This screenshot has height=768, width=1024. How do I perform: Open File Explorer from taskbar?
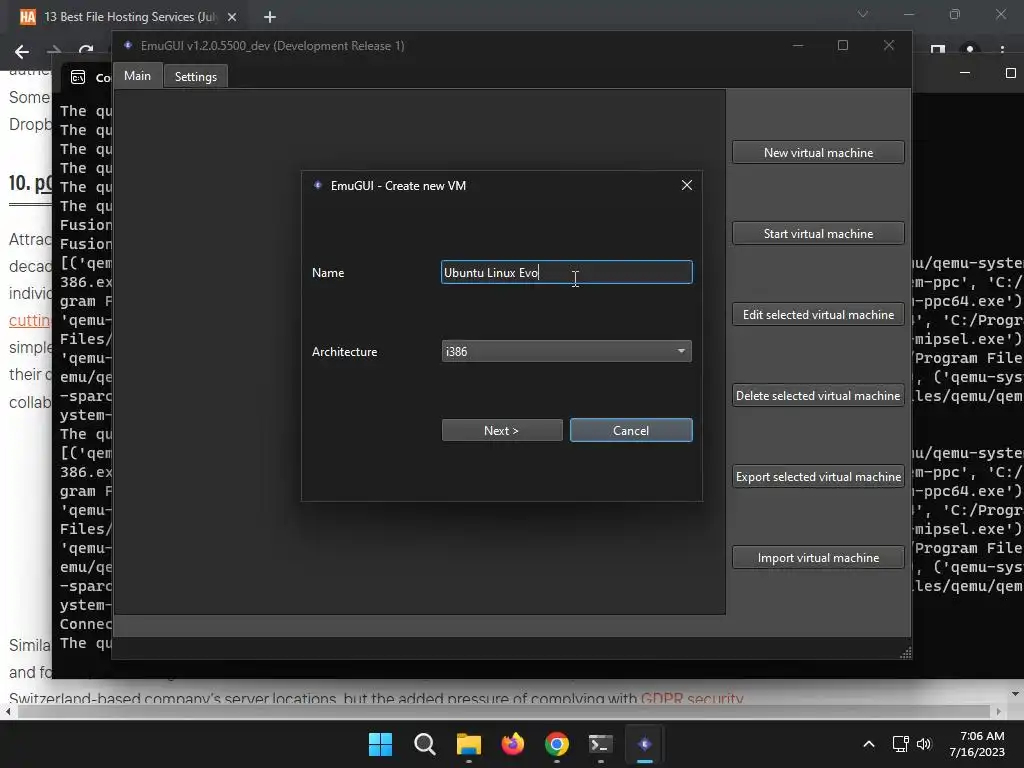pyautogui.click(x=469, y=744)
